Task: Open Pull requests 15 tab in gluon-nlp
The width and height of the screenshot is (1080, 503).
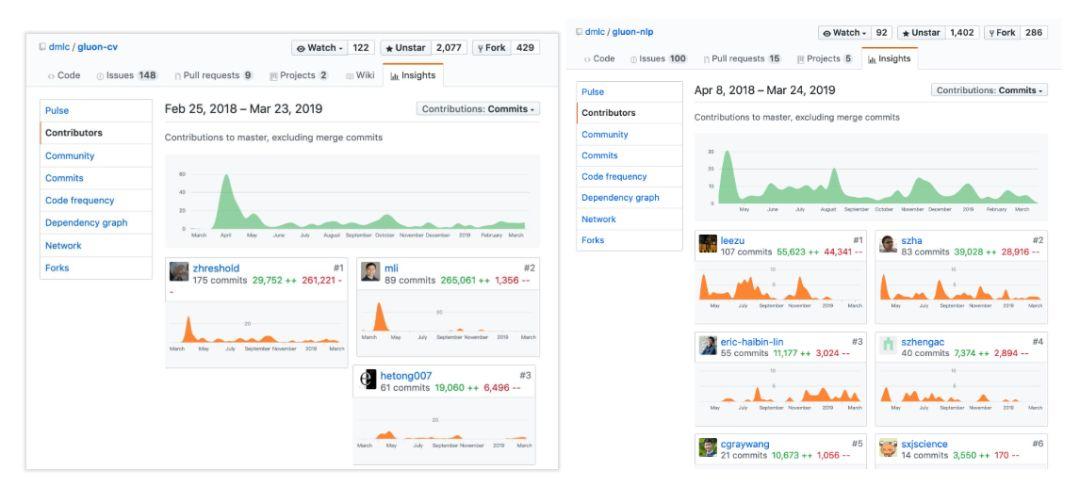Action: (x=742, y=59)
